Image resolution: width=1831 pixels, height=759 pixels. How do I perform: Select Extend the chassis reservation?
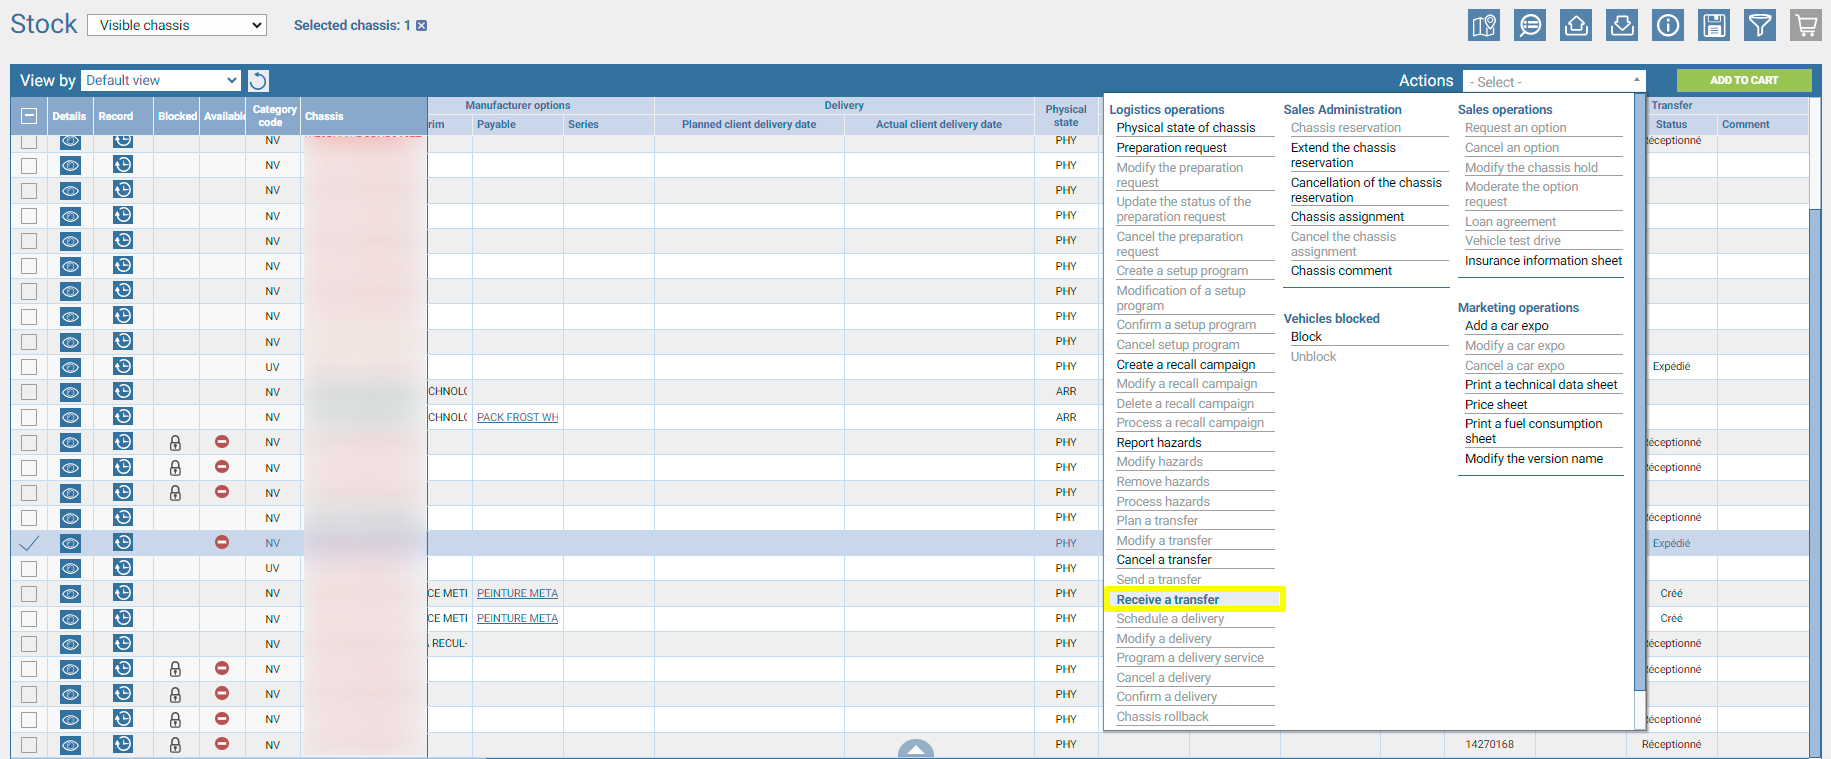click(1343, 155)
